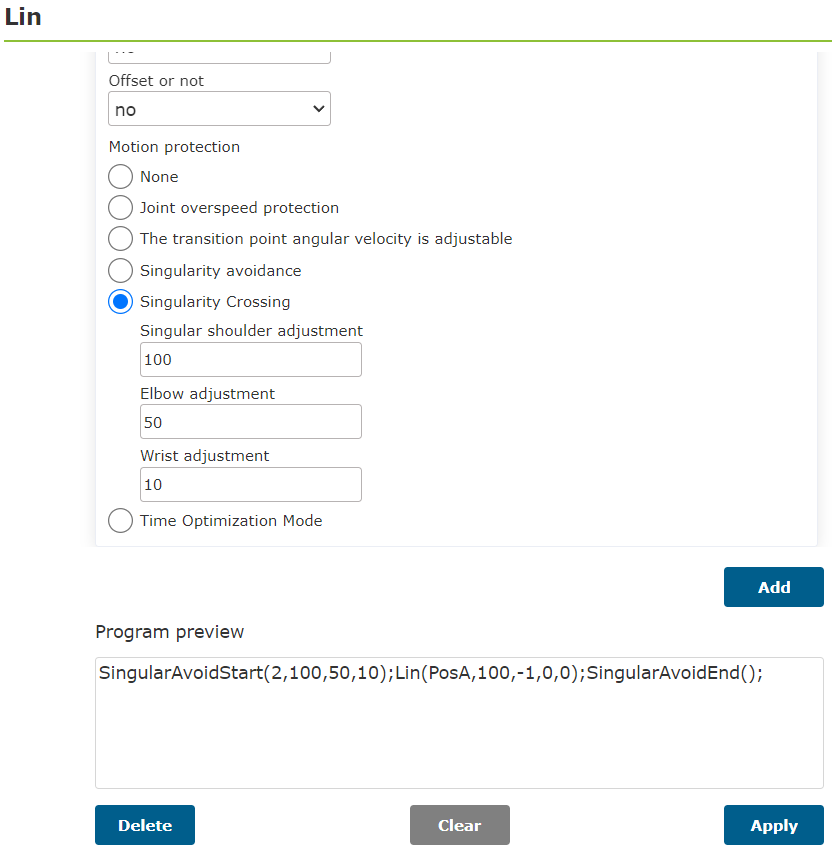Select transition point angular velocity adjustable option
Image resolution: width=832 pixels, height=851 pixels.
pyautogui.click(x=120, y=239)
